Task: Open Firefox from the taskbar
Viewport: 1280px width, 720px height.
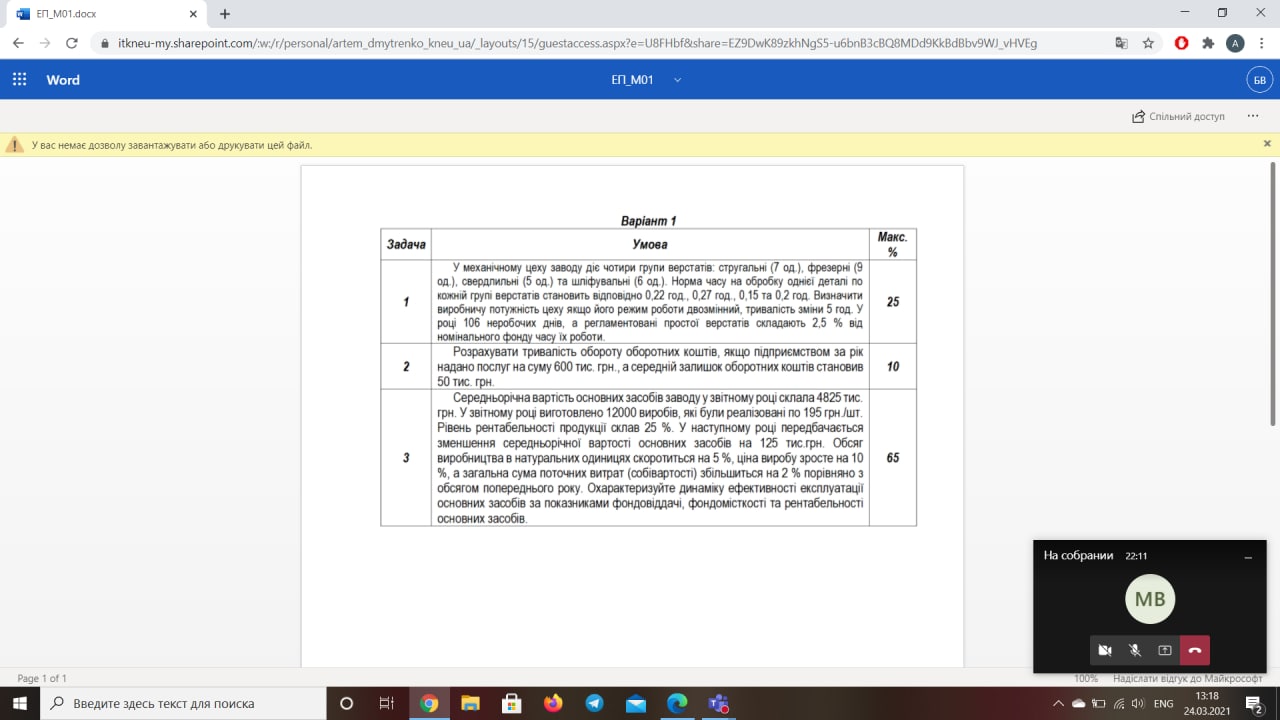Action: point(553,703)
